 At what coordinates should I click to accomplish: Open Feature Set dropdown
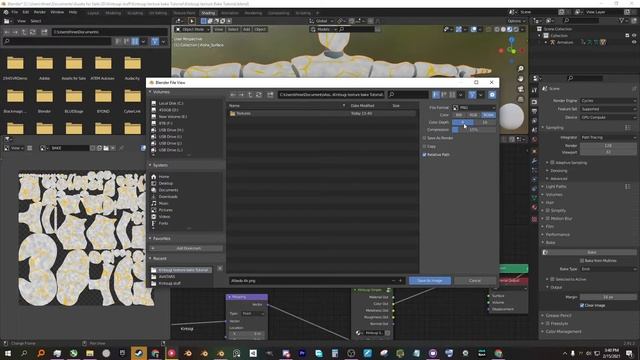pos(608,109)
